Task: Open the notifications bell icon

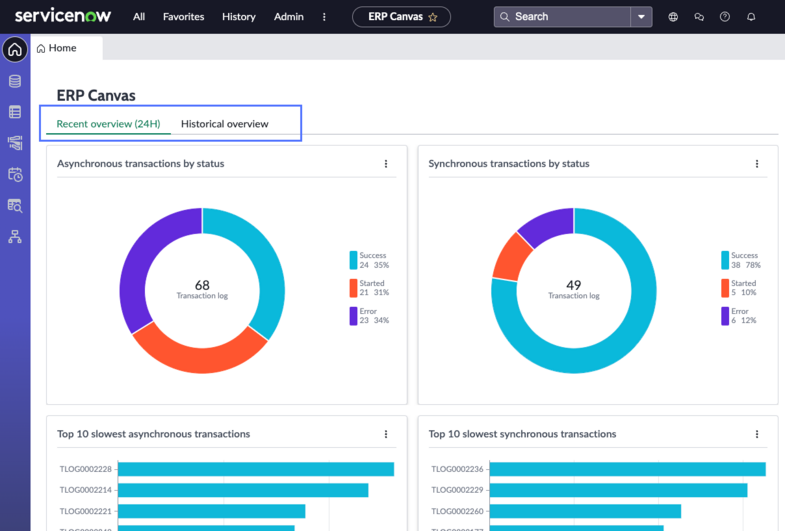Action: pos(751,17)
